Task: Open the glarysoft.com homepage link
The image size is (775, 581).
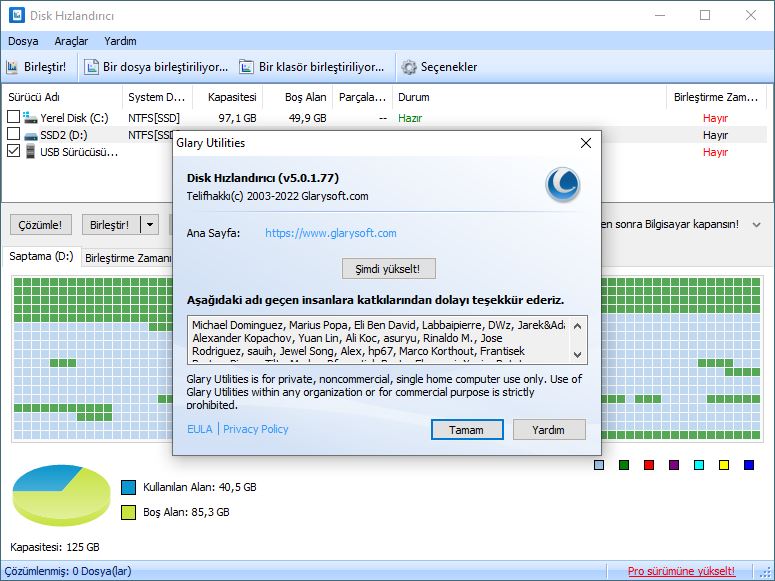Action: point(331,233)
